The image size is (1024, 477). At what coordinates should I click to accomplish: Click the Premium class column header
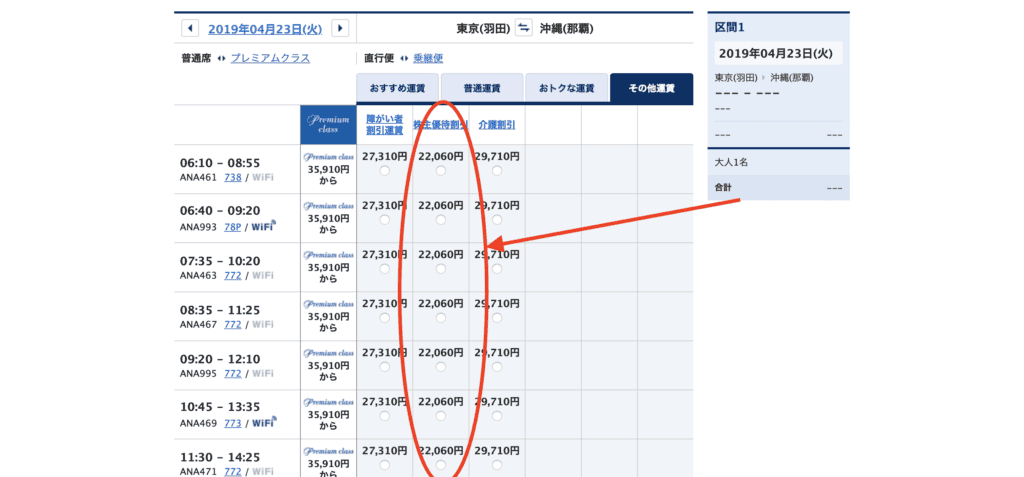pyautogui.click(x=328, y=124)
